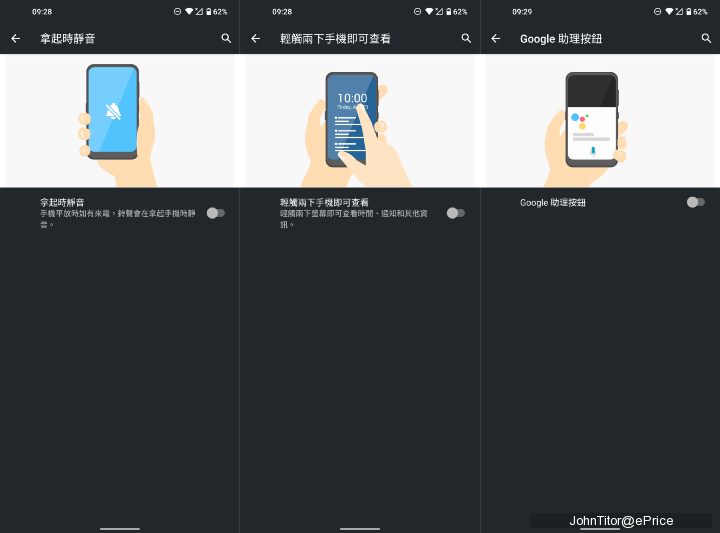Tap the navigation pill under the first screen
The width and height of the screenshot is (720, 533).
coord(120,529)
